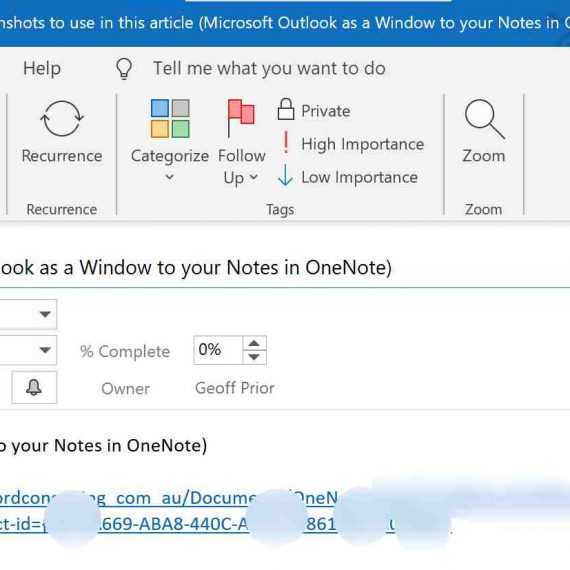This screenshot has height=570, width=570.
Task: Open the lower combo box beside % Complete
Action: pyautogui.click(x=45, y=350)
